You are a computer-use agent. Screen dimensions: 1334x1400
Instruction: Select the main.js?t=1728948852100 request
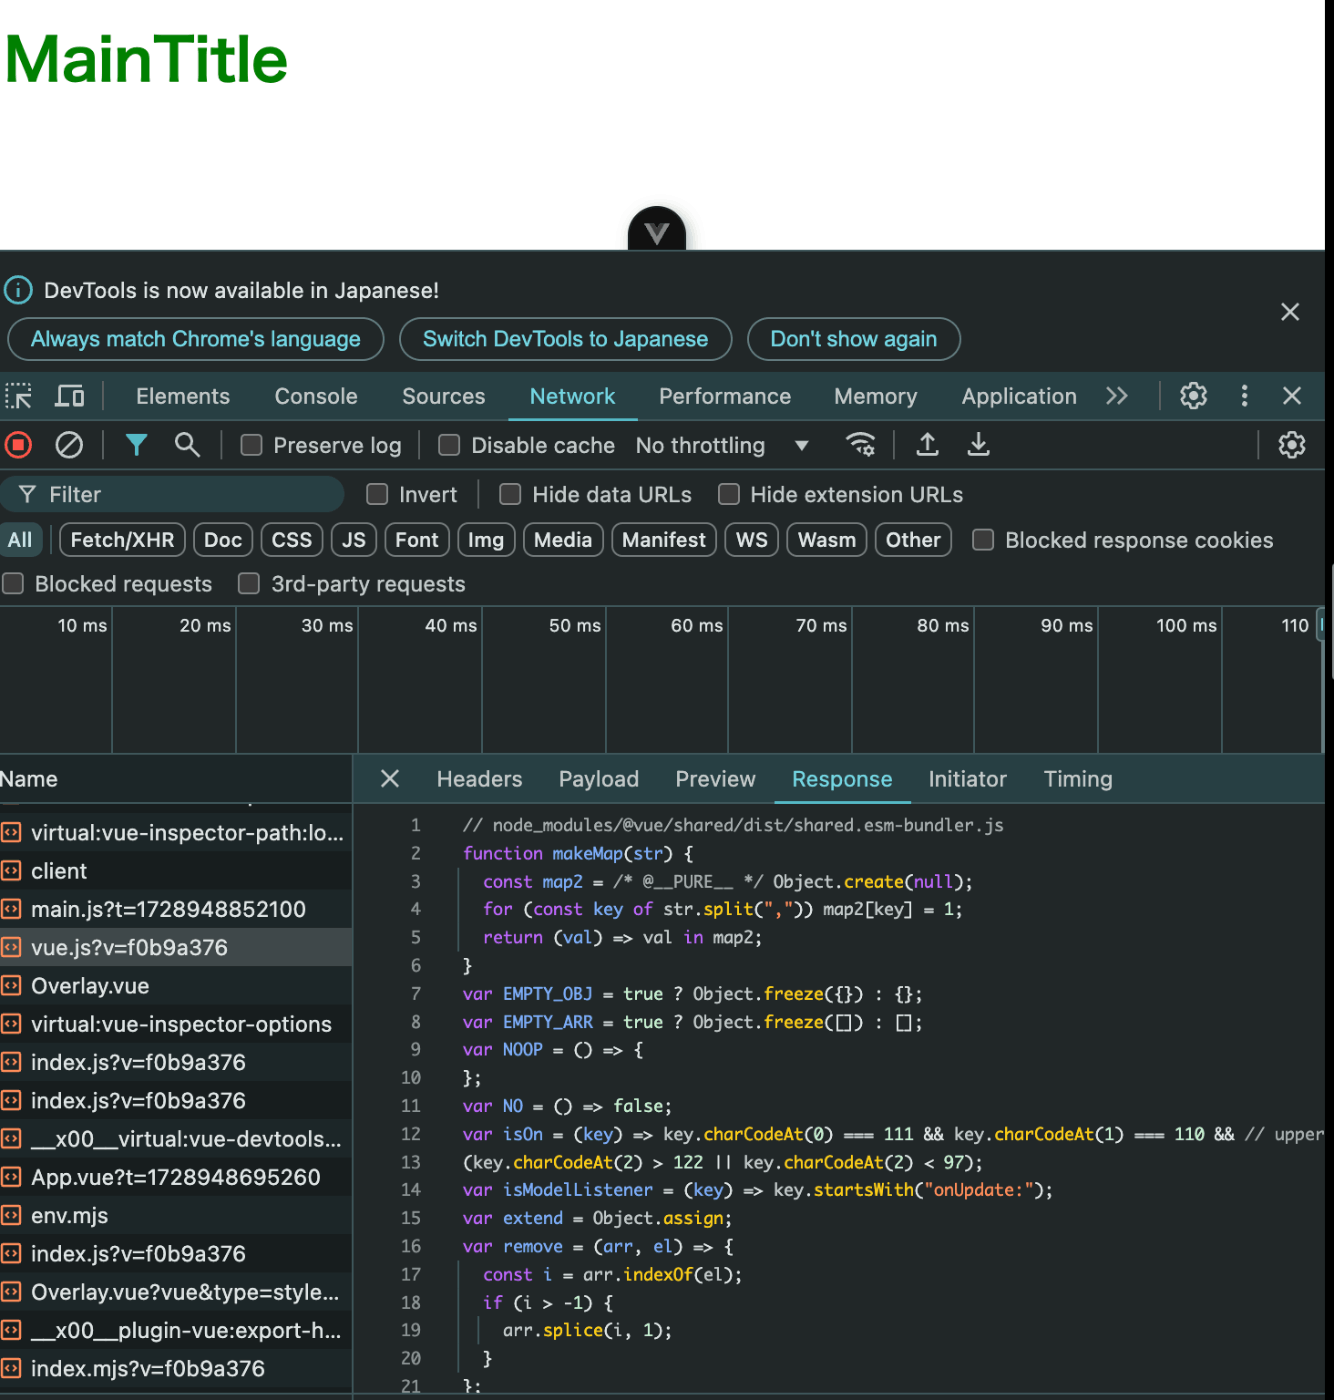(x=176, y=909)
